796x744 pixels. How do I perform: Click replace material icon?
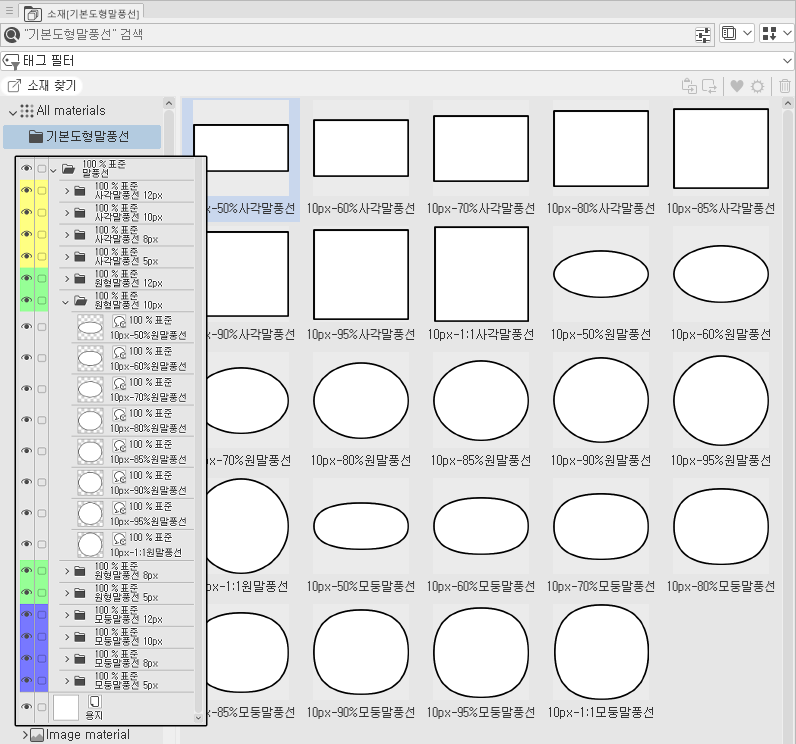(x=709, y=86)
